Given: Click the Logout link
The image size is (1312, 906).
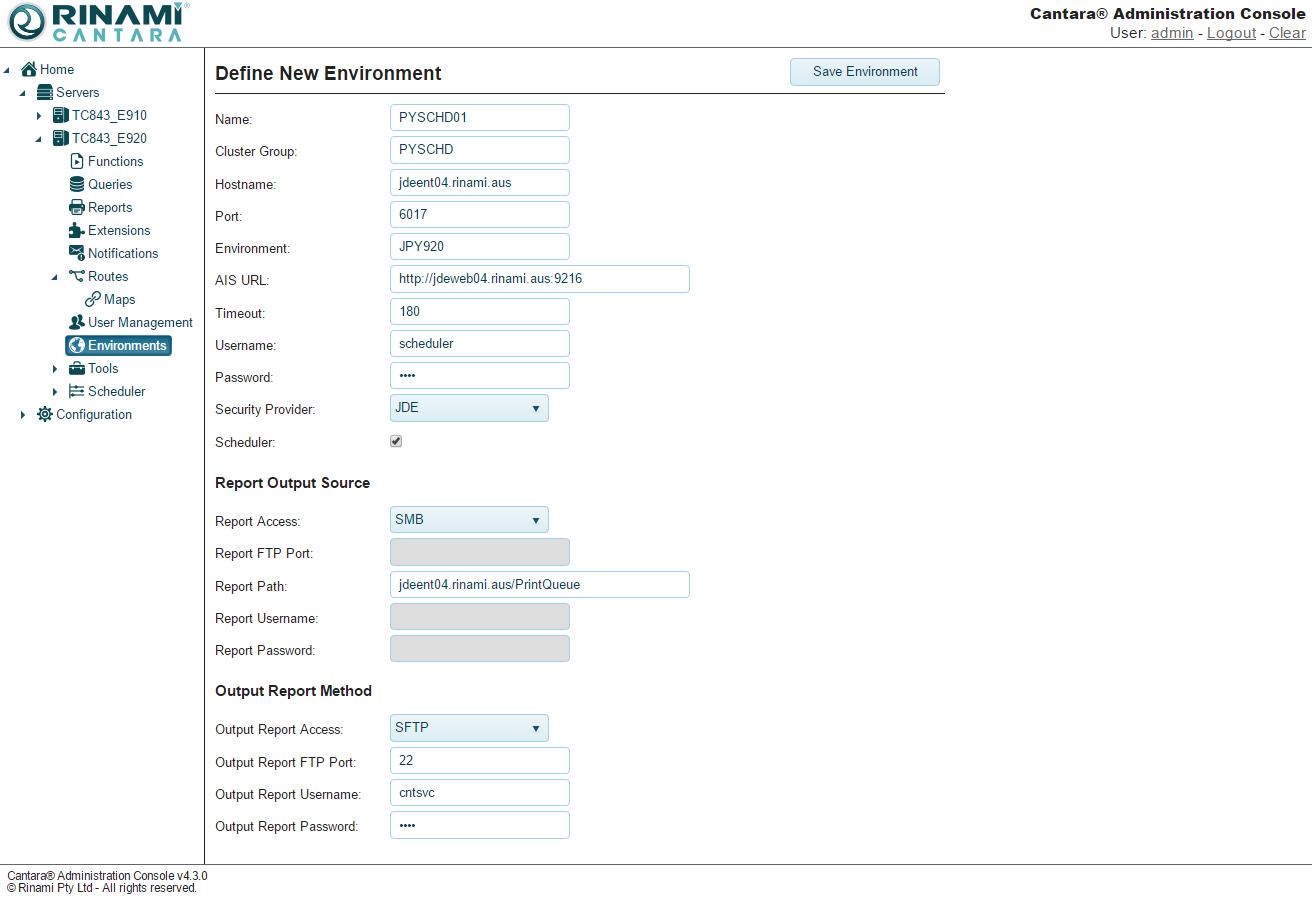Looking at the screenshot, I should click(x=1231, y=33).
